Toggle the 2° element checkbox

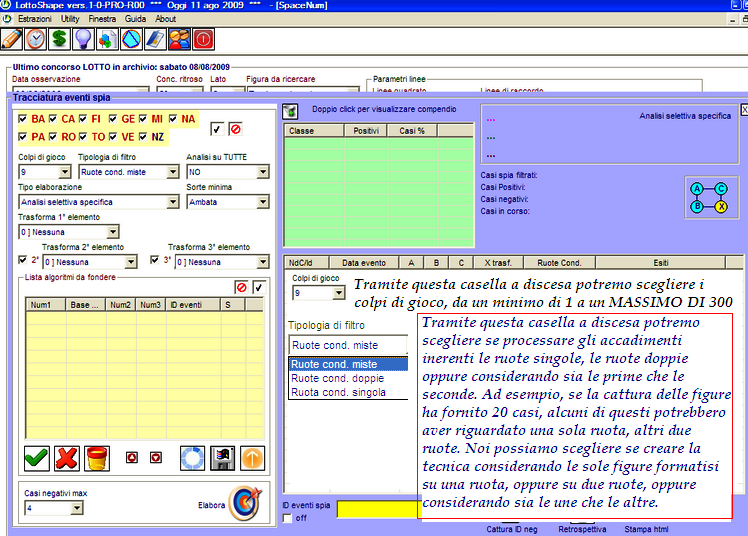(x=22, y=260)
